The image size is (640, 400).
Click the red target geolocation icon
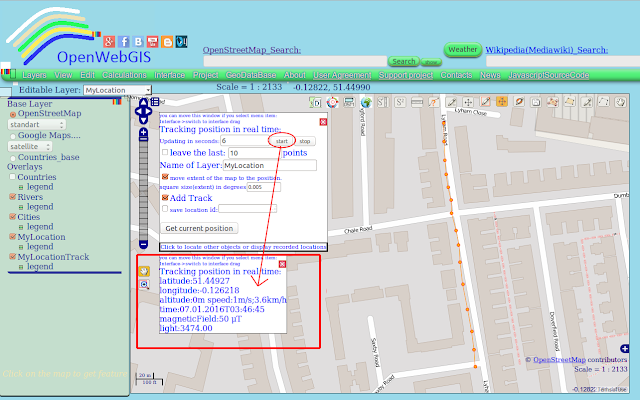(332, 102)
